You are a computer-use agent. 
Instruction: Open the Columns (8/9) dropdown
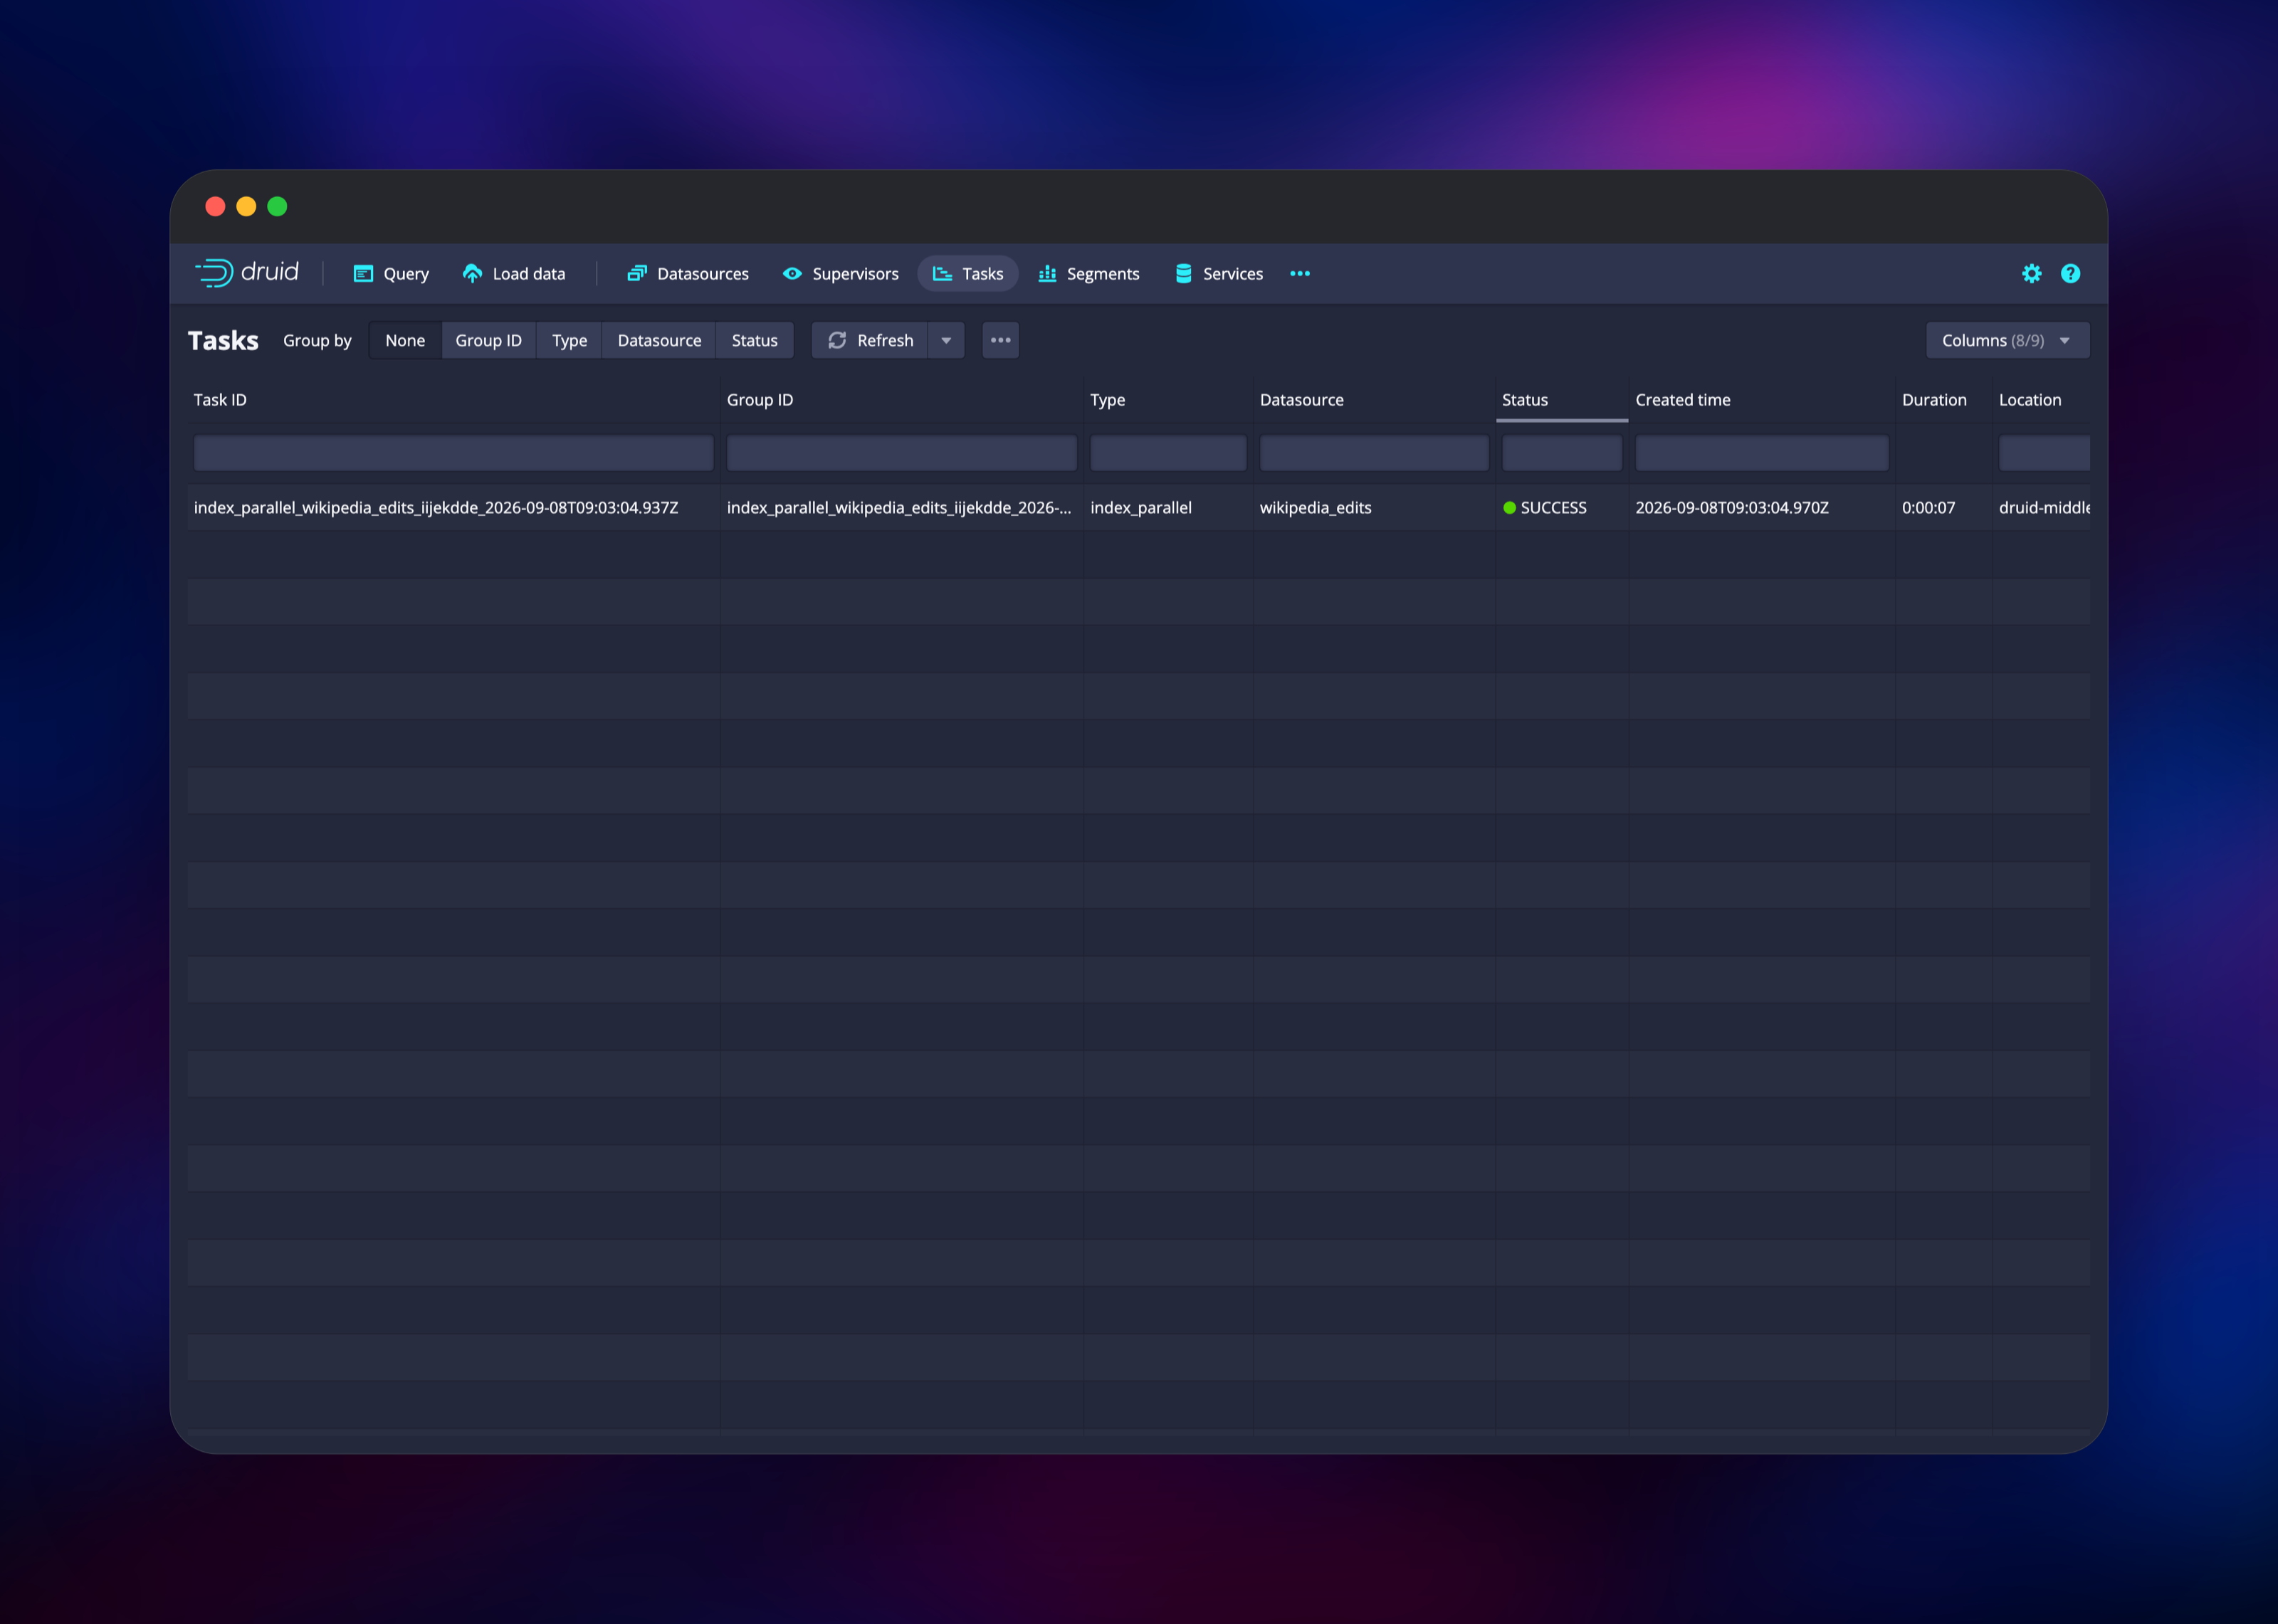(2007, 341)
